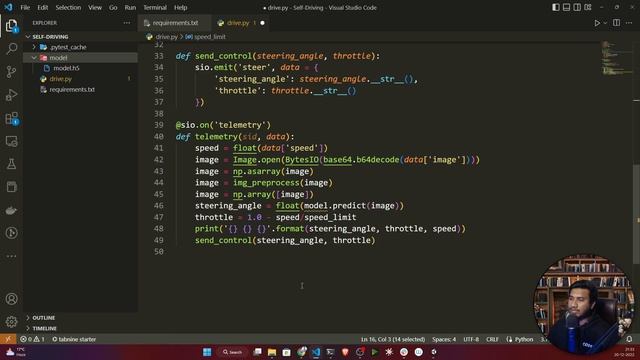Click line number 39 in the gutter
This screenshot has height=360, width=640.
[x=159, y=125]
